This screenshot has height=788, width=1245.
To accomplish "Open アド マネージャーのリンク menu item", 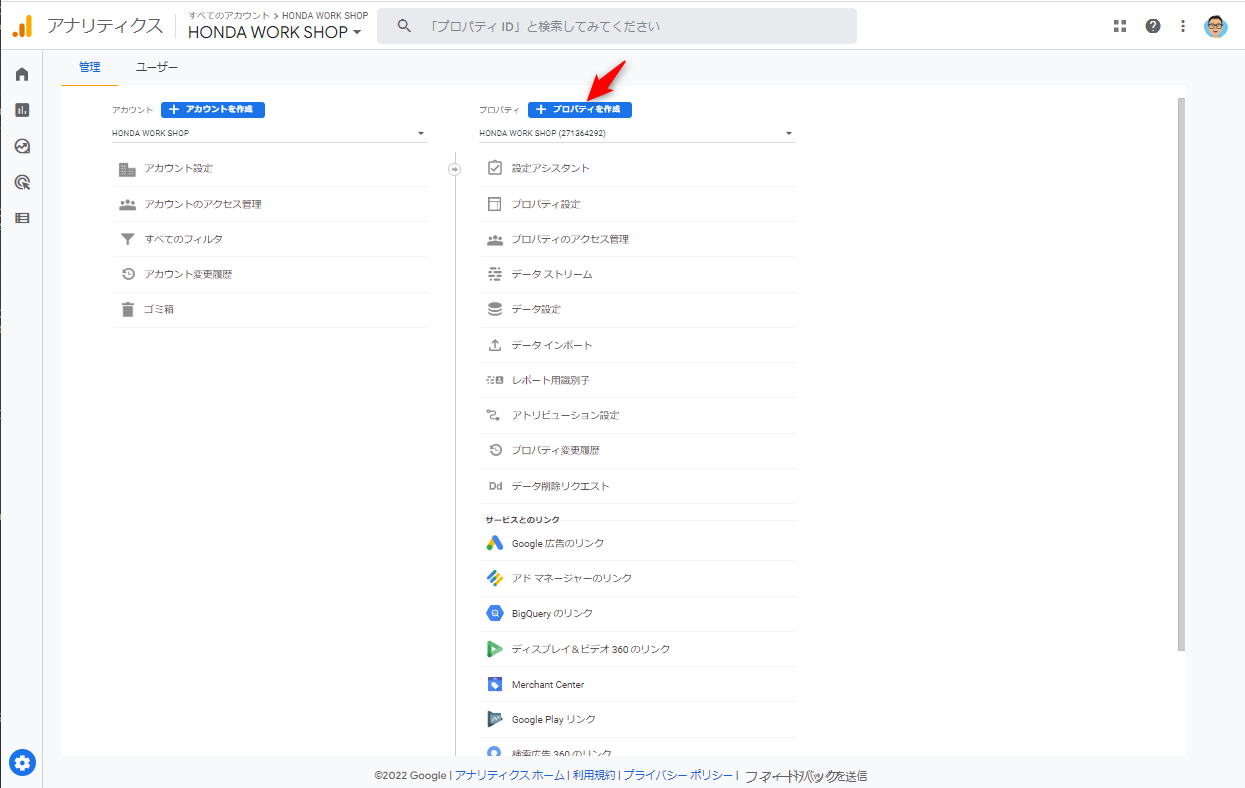I will coord(637,578).
